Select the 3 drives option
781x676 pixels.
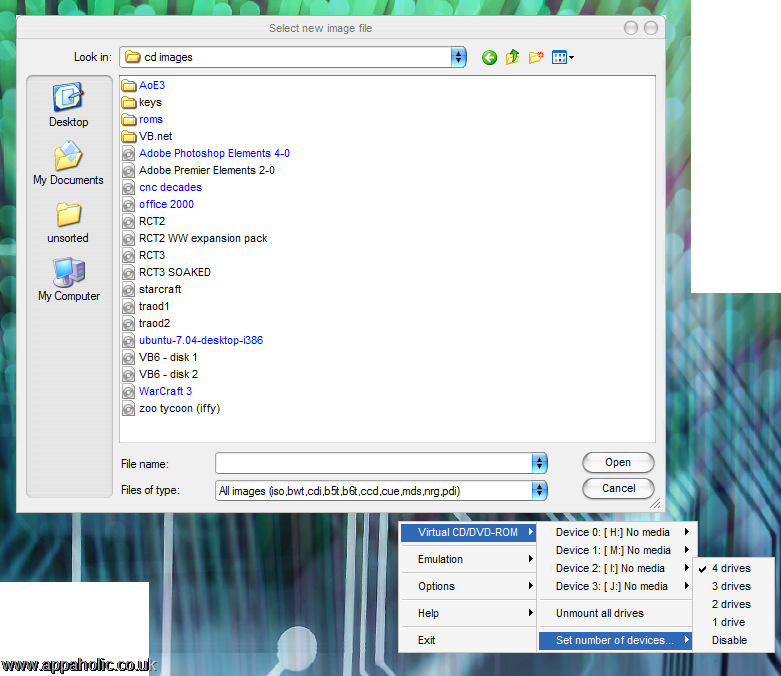(734, 586)
